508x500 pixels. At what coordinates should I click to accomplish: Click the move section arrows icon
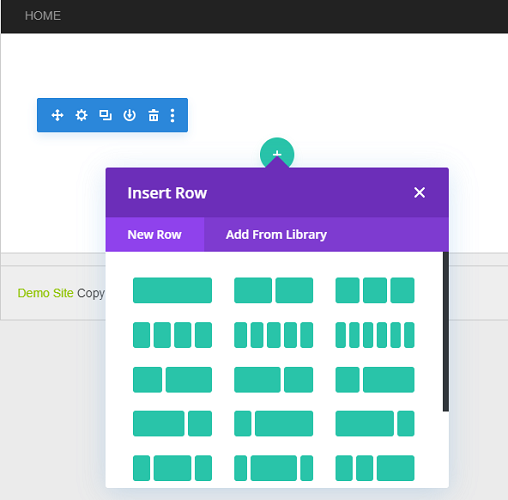57,115
